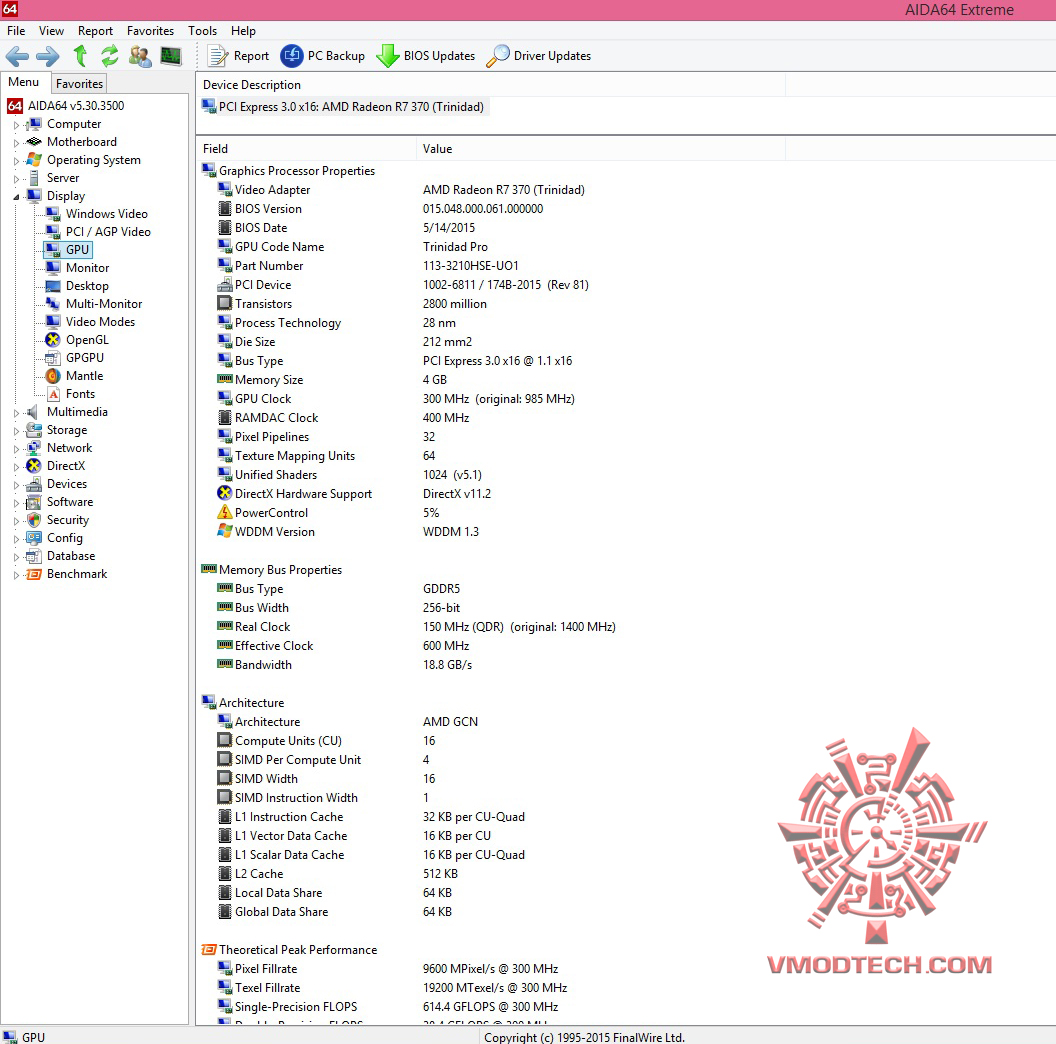The height and width of the screenshot is (1044, 1056).
Task: Select Video Modes tree item
Action: [100, 322]
